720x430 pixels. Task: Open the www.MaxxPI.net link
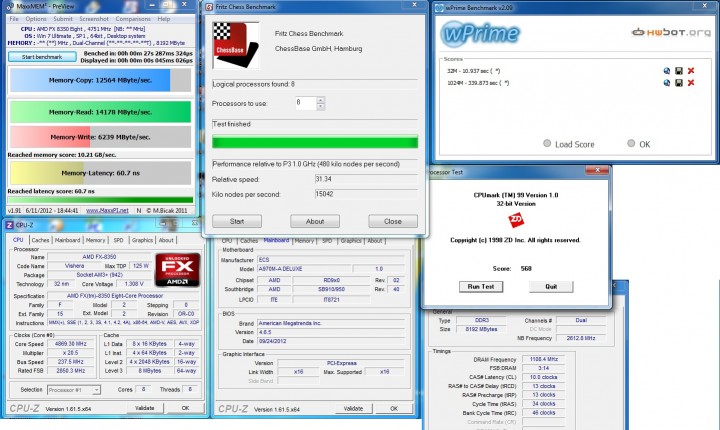[107, 210]
